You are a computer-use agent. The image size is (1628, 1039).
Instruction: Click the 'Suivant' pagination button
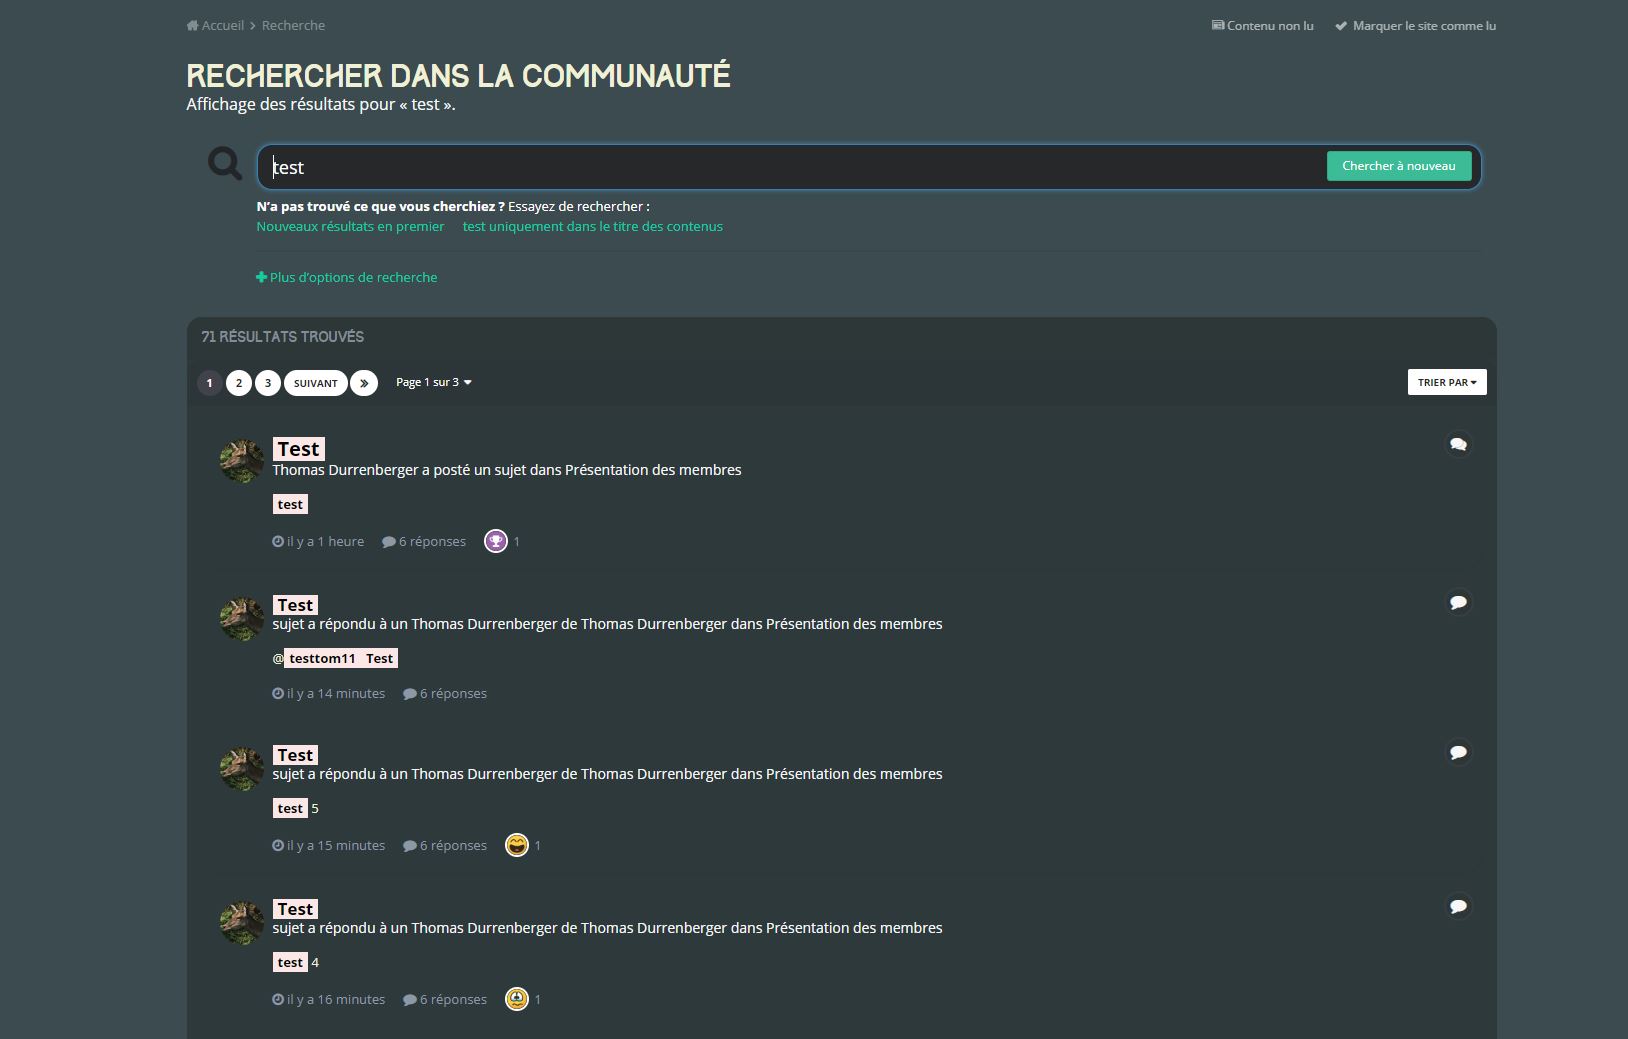315,383
